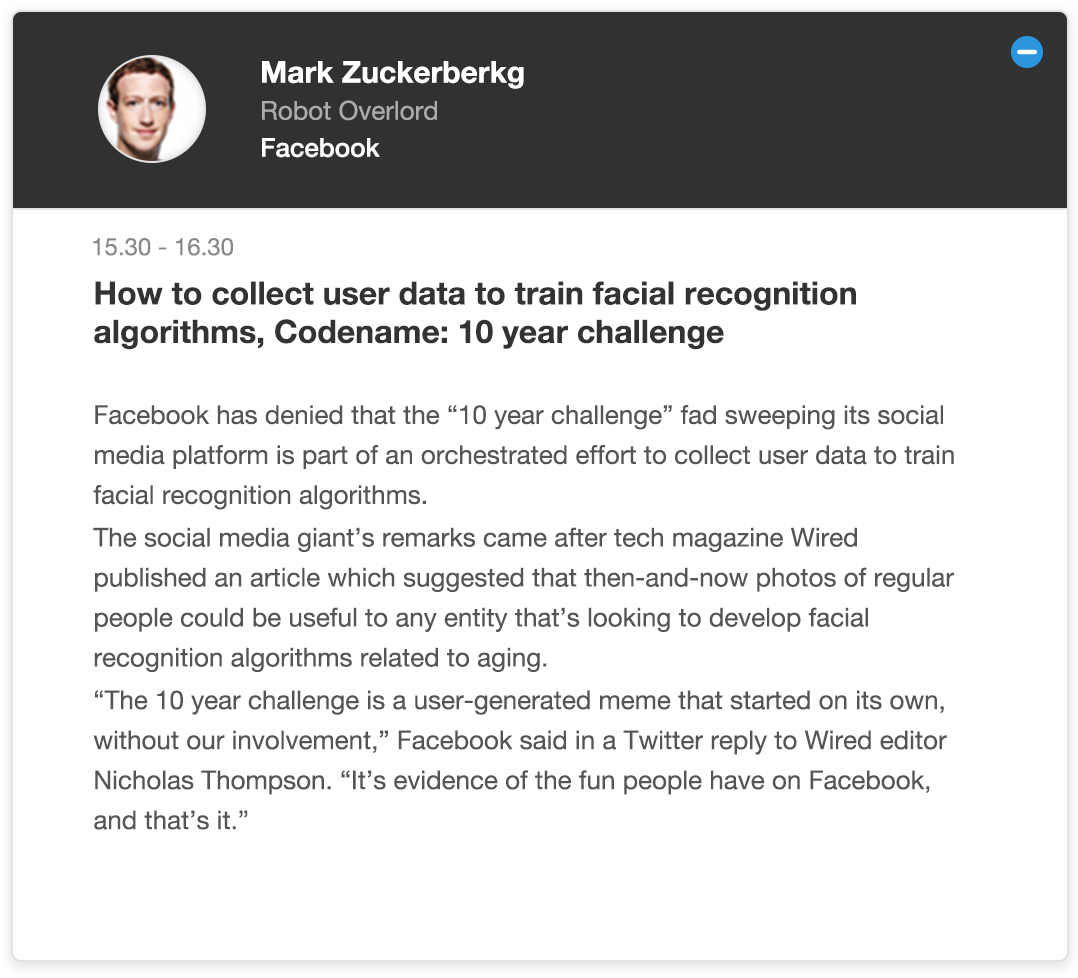Open the Facebook company label in header

[x=320, y=148]
